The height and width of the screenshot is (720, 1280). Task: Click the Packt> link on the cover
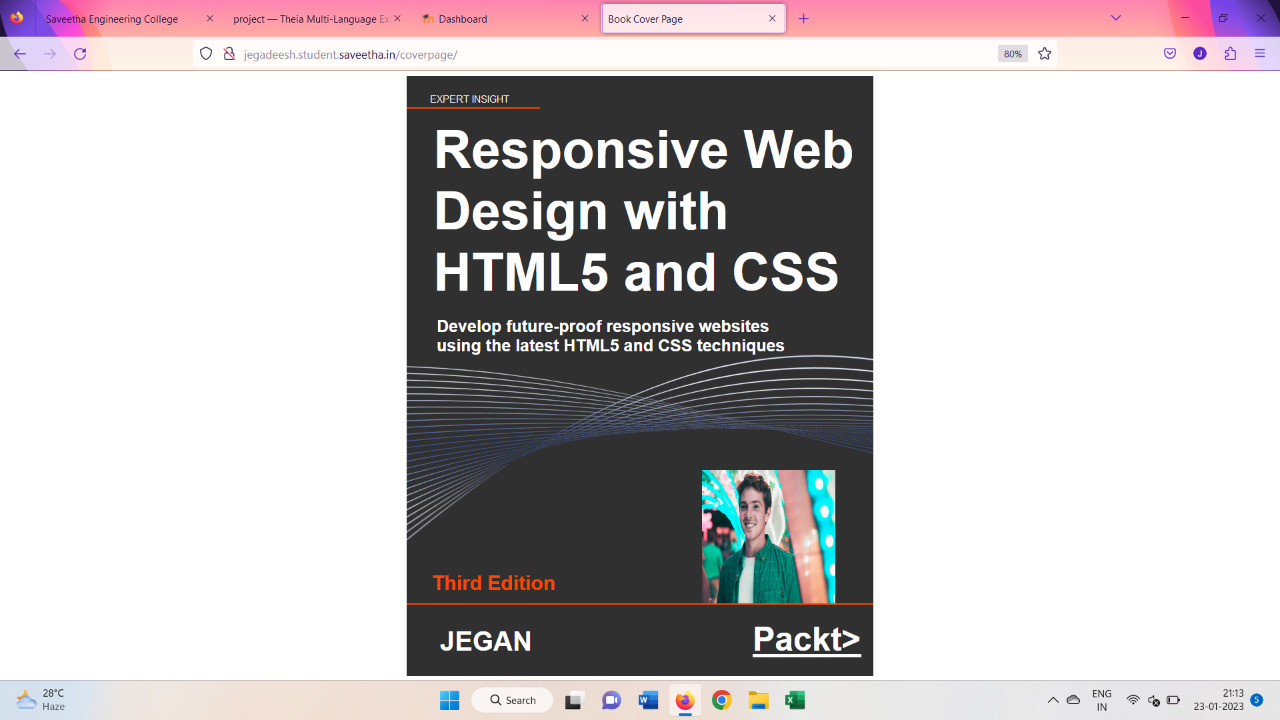point(807,639)
